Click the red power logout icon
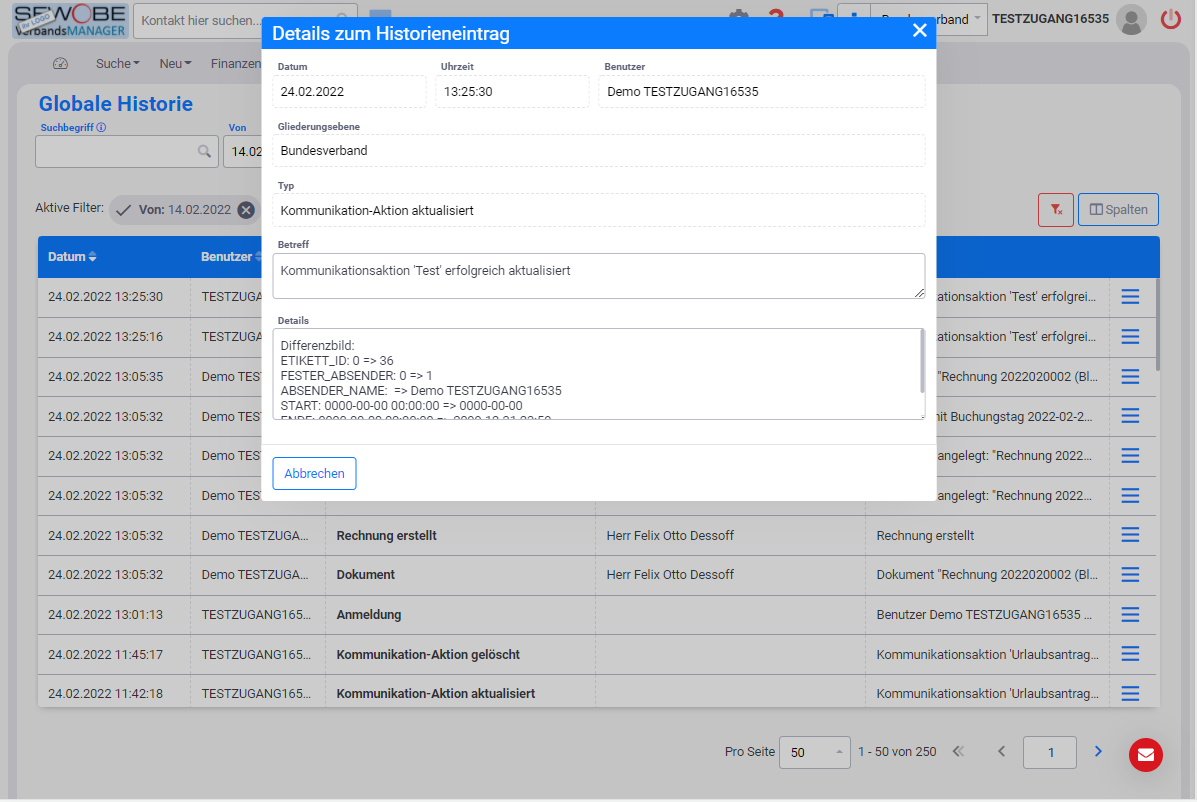 [x=1171, y=19]
